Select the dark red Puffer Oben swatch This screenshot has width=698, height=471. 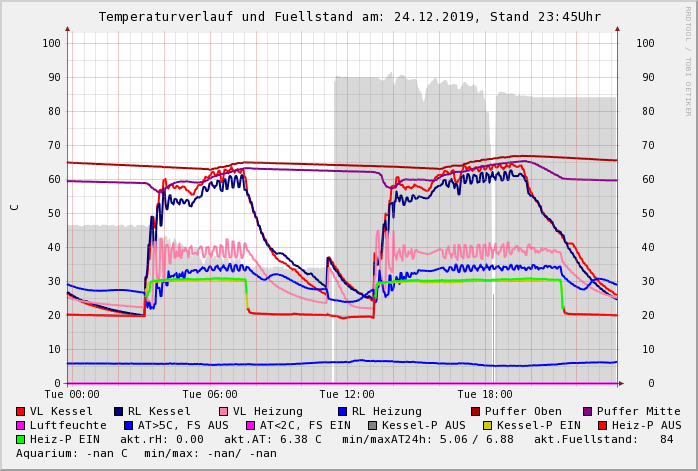tap(476, 411)
